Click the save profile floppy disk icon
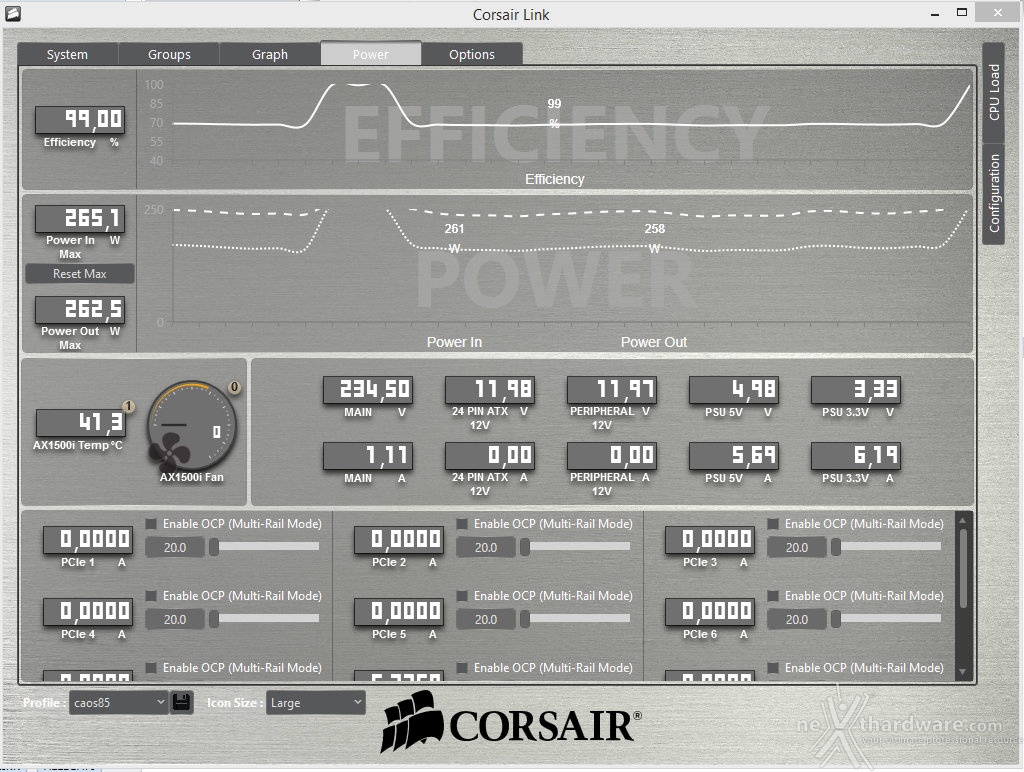The image size is (1024, 772). tap(182, 703)
